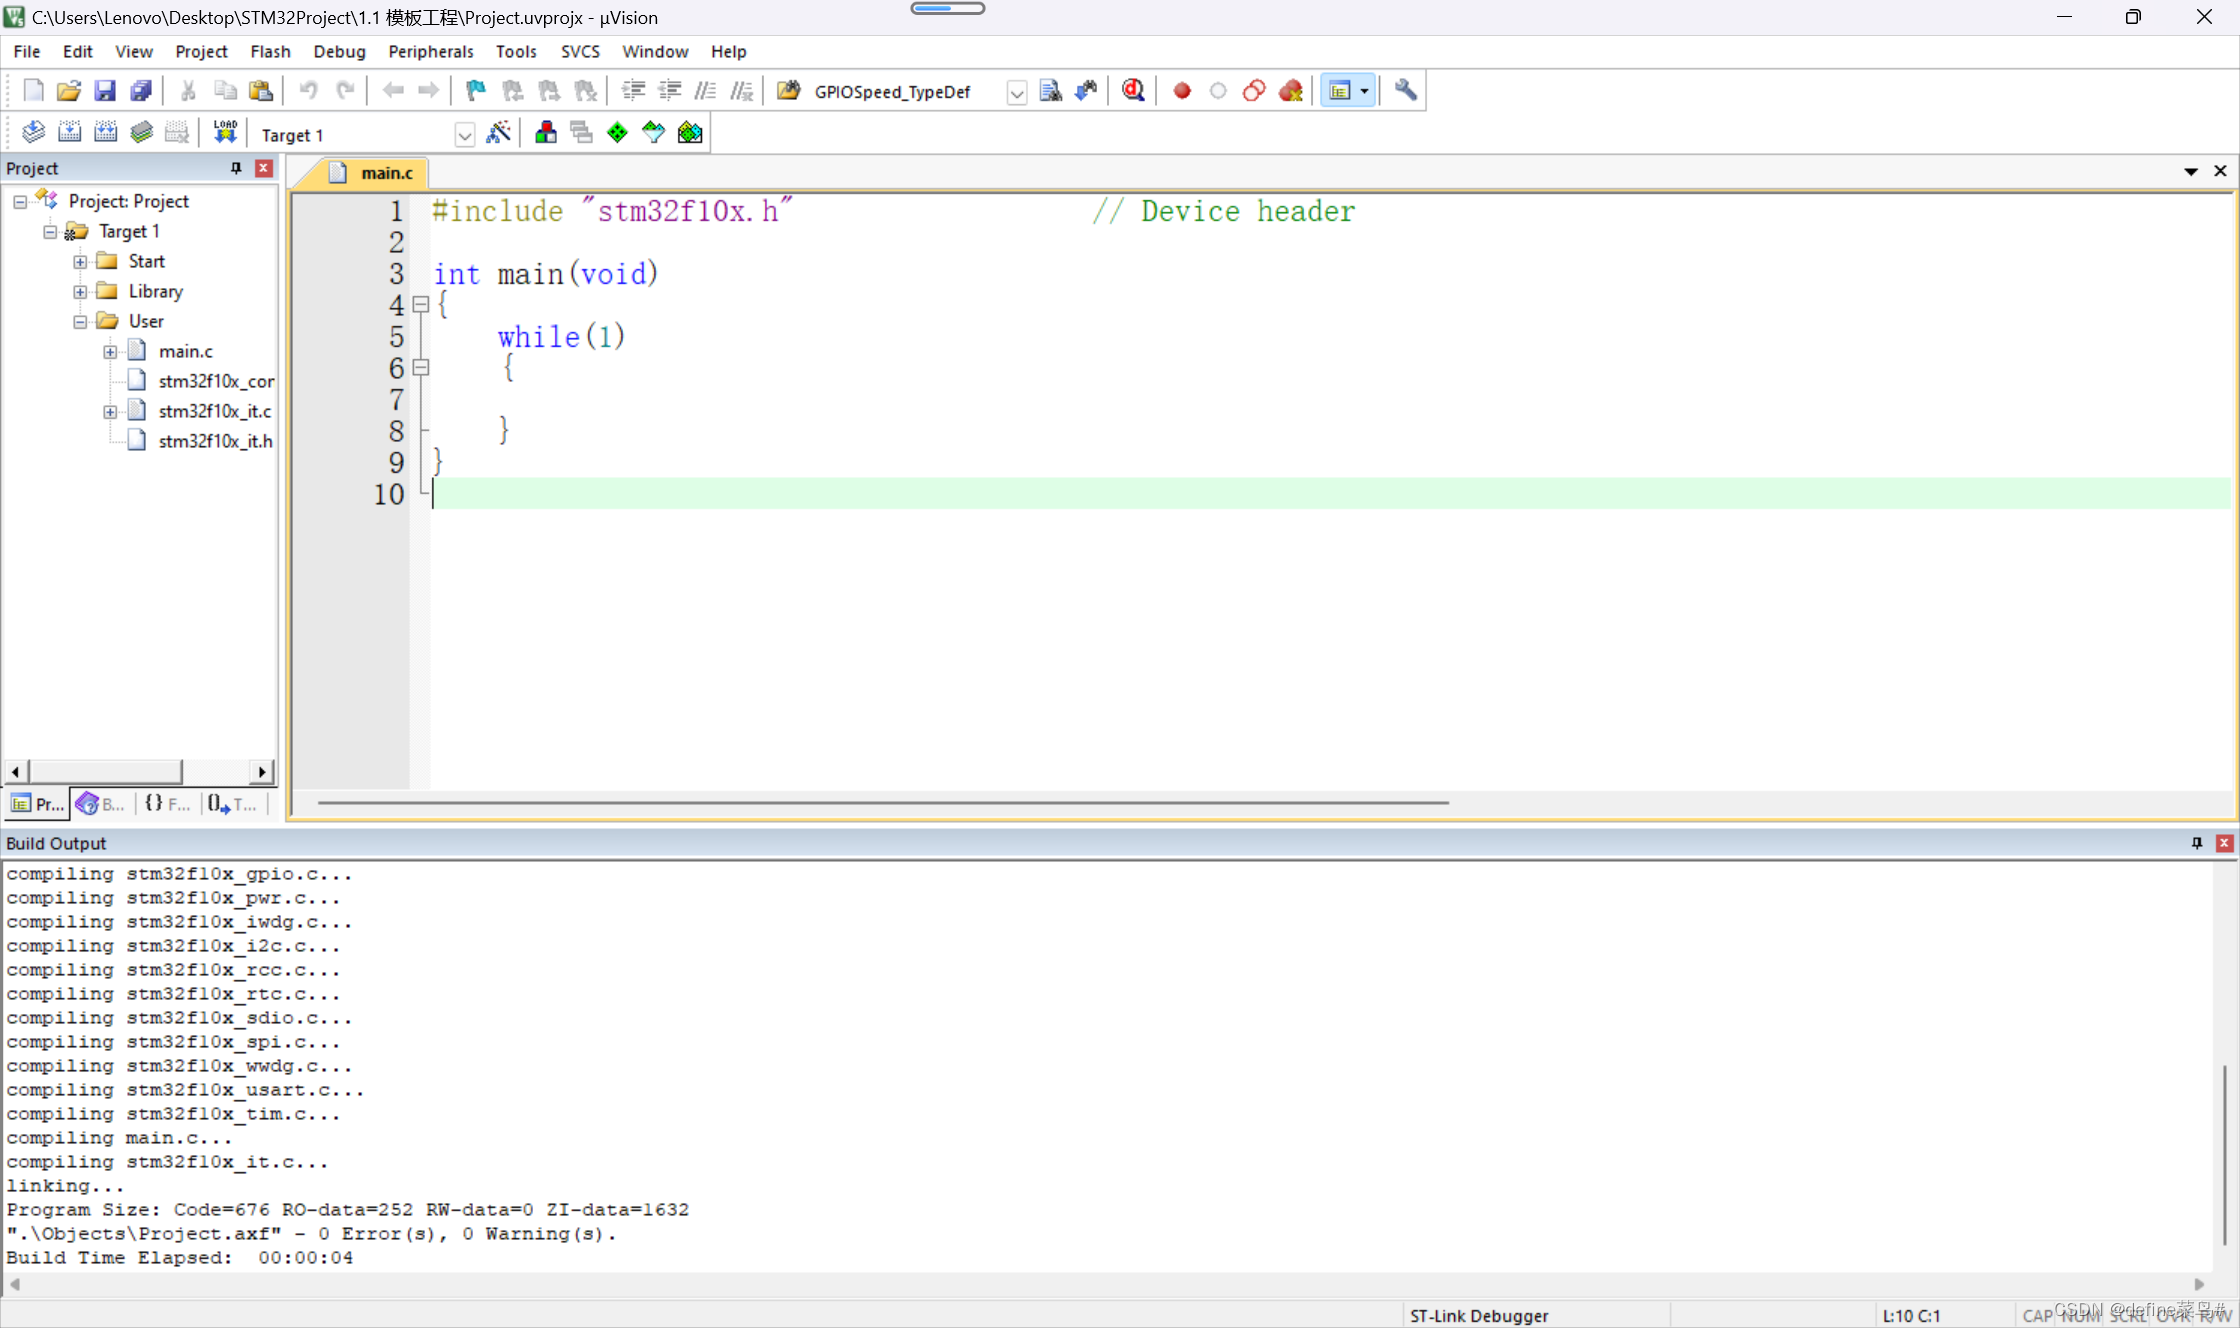This screenshot has width=2240, height=1328.
Task: Expand stm32f10x_it.c dependencies in tree
Action: point(110,412)
